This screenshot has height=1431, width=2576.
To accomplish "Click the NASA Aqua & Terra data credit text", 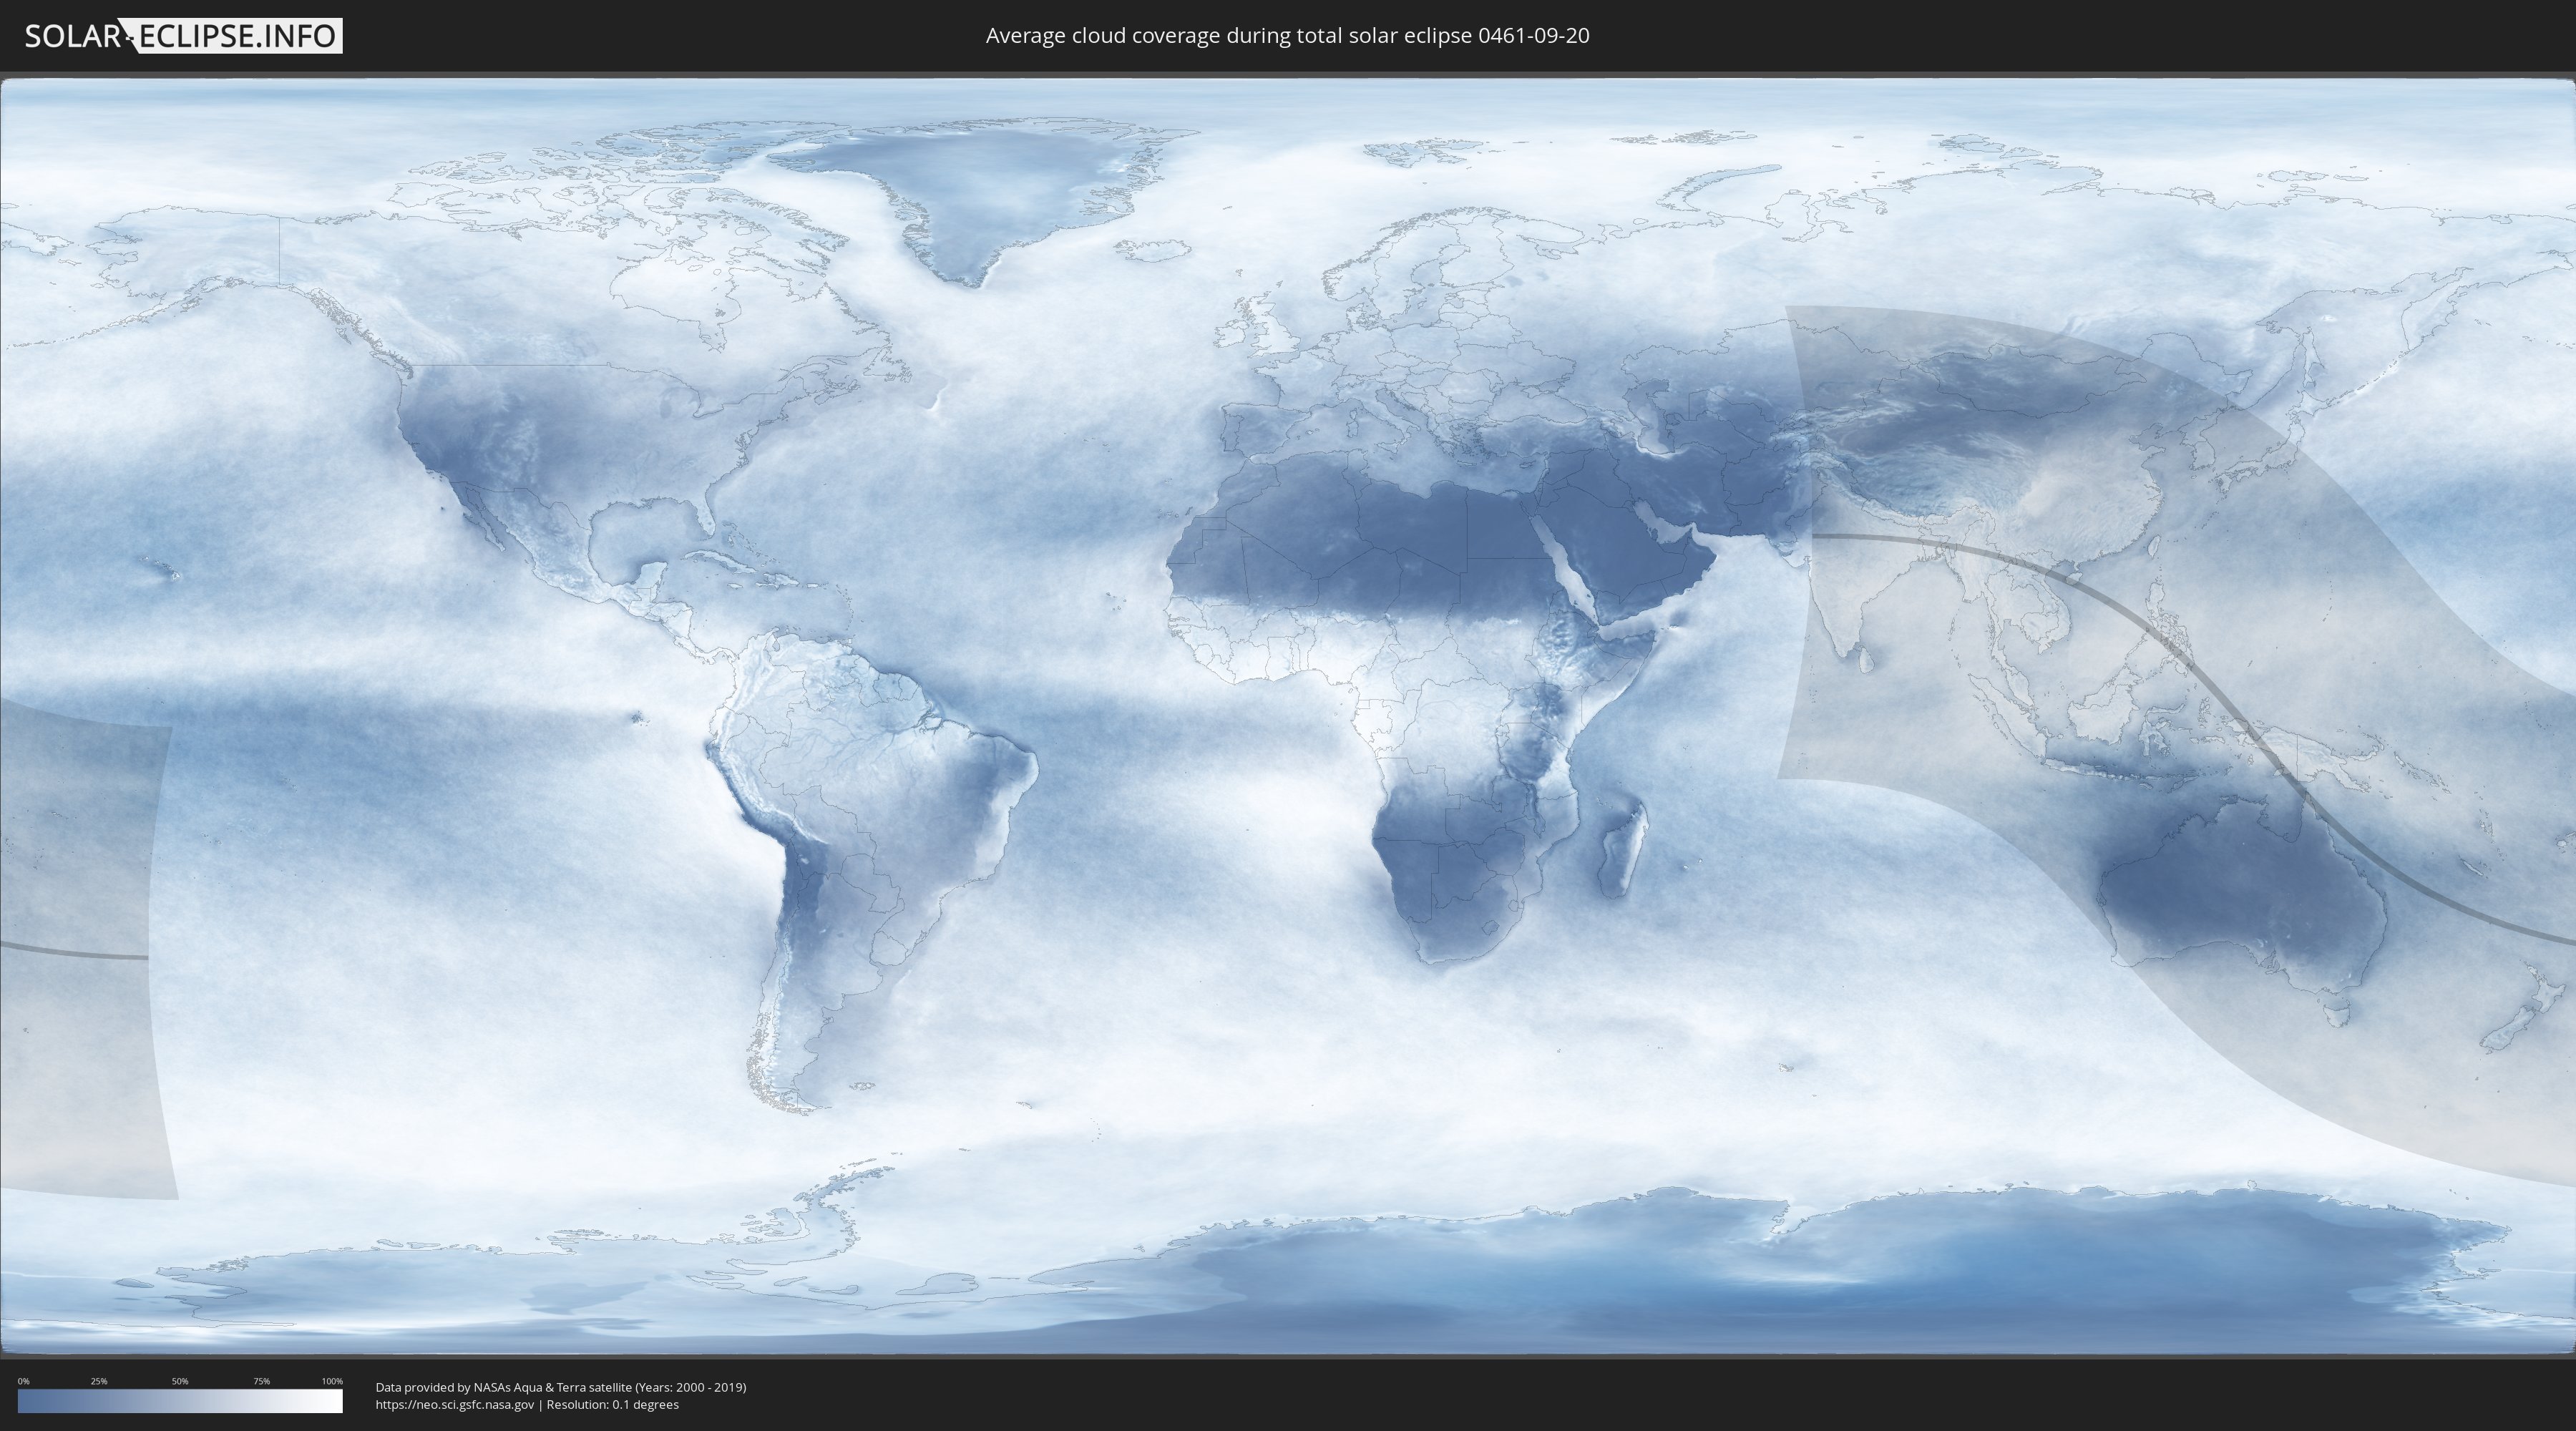I will click(x=560, y=1387).
